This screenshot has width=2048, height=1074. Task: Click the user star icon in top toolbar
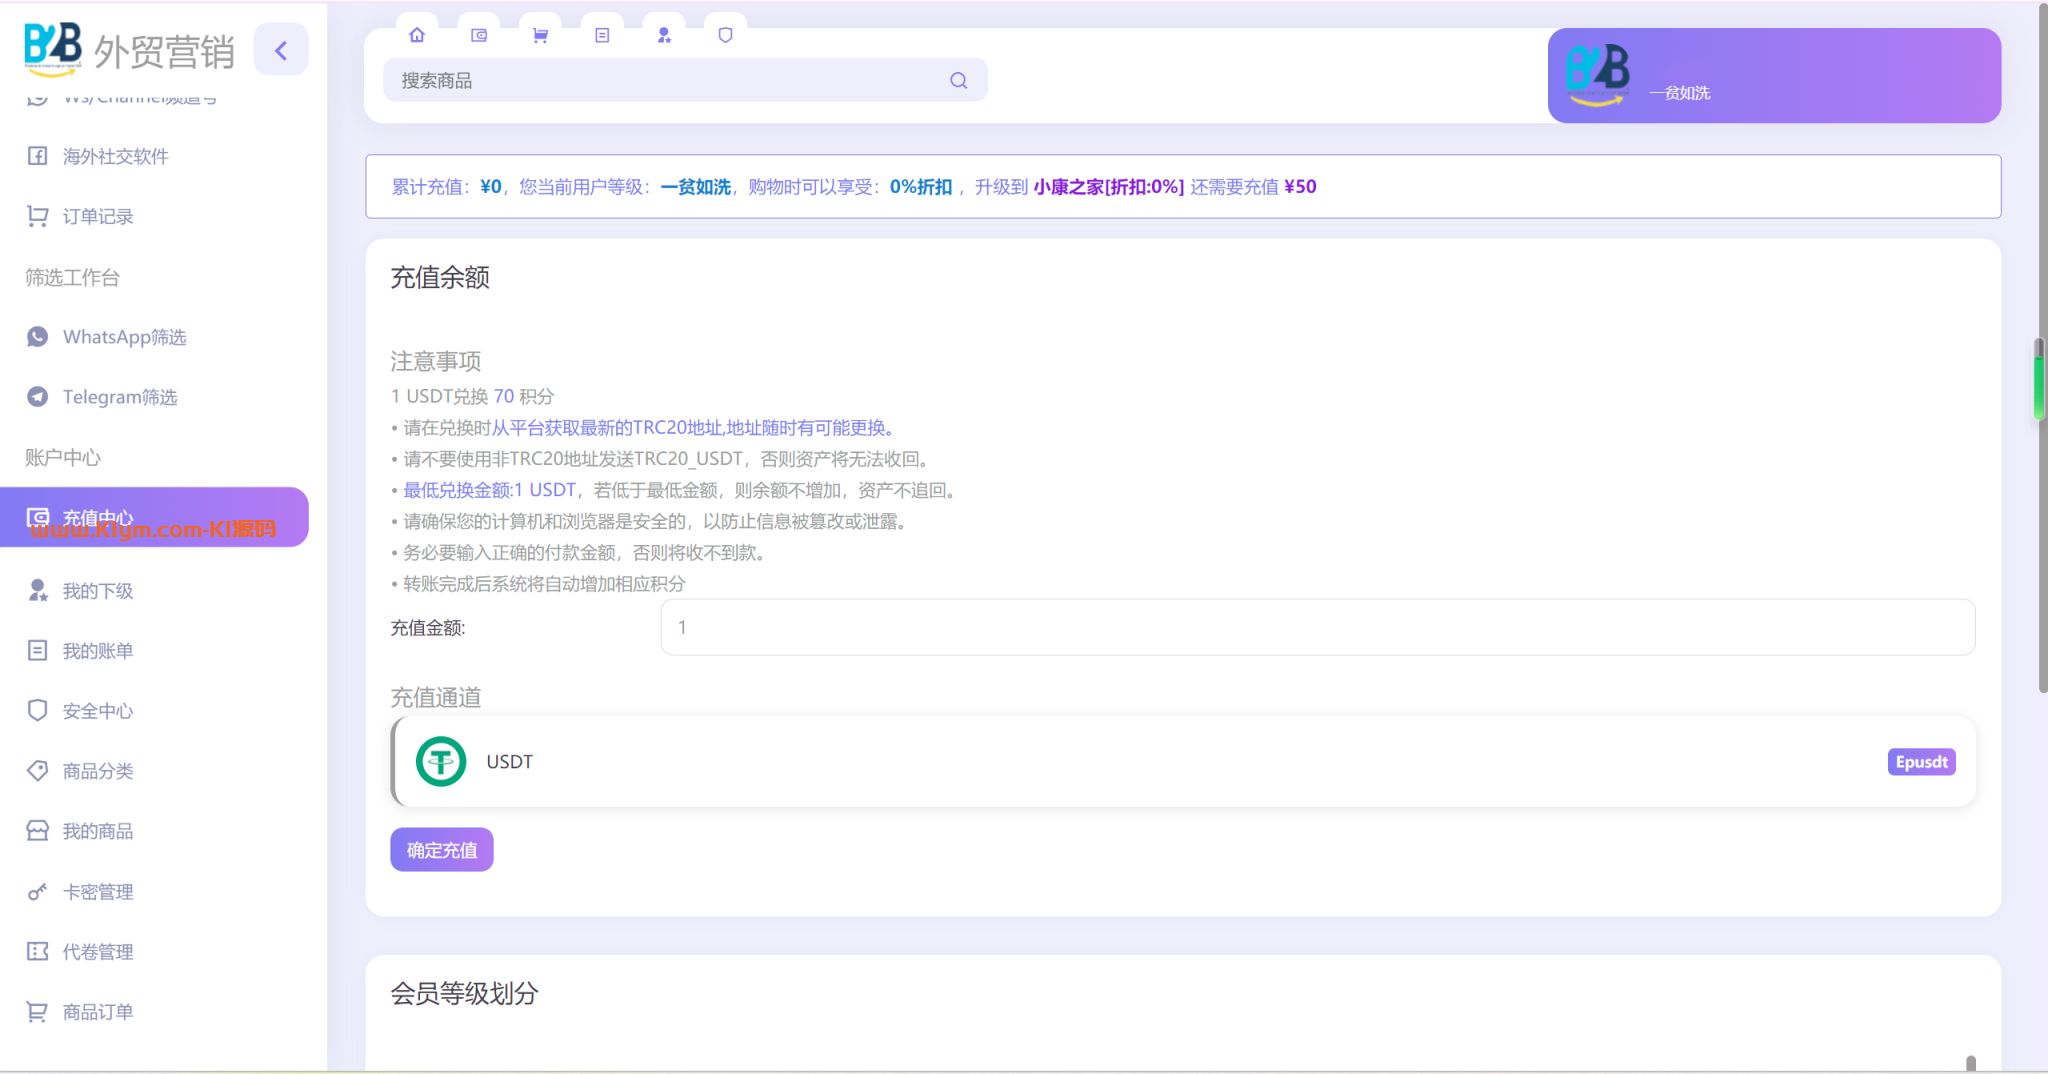click(x=664, y=35)
